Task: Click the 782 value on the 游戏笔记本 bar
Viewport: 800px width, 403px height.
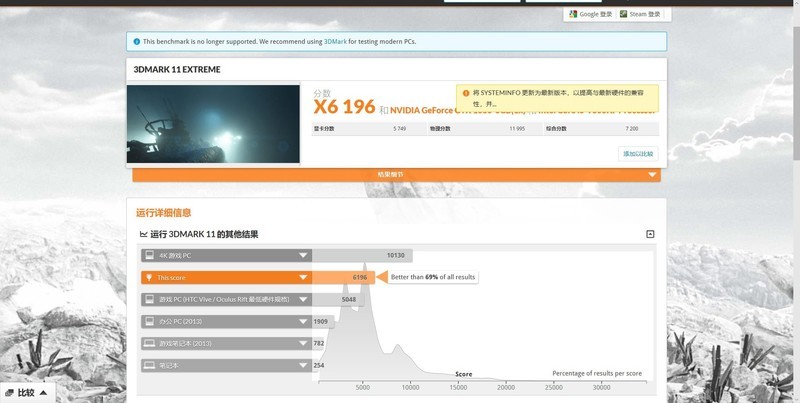Action: point(319,343)
